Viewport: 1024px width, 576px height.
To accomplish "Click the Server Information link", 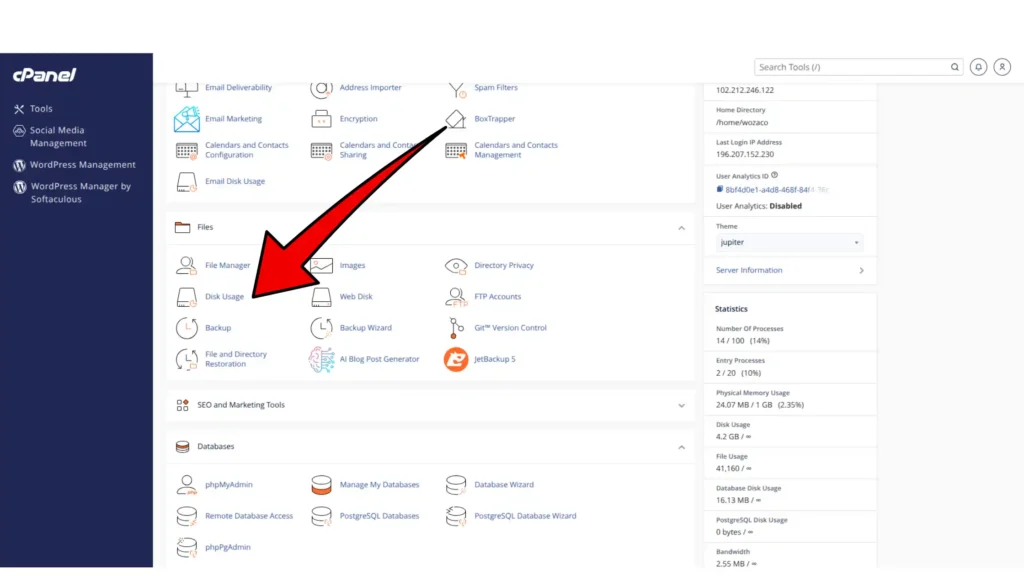I will tap(748, 270).
